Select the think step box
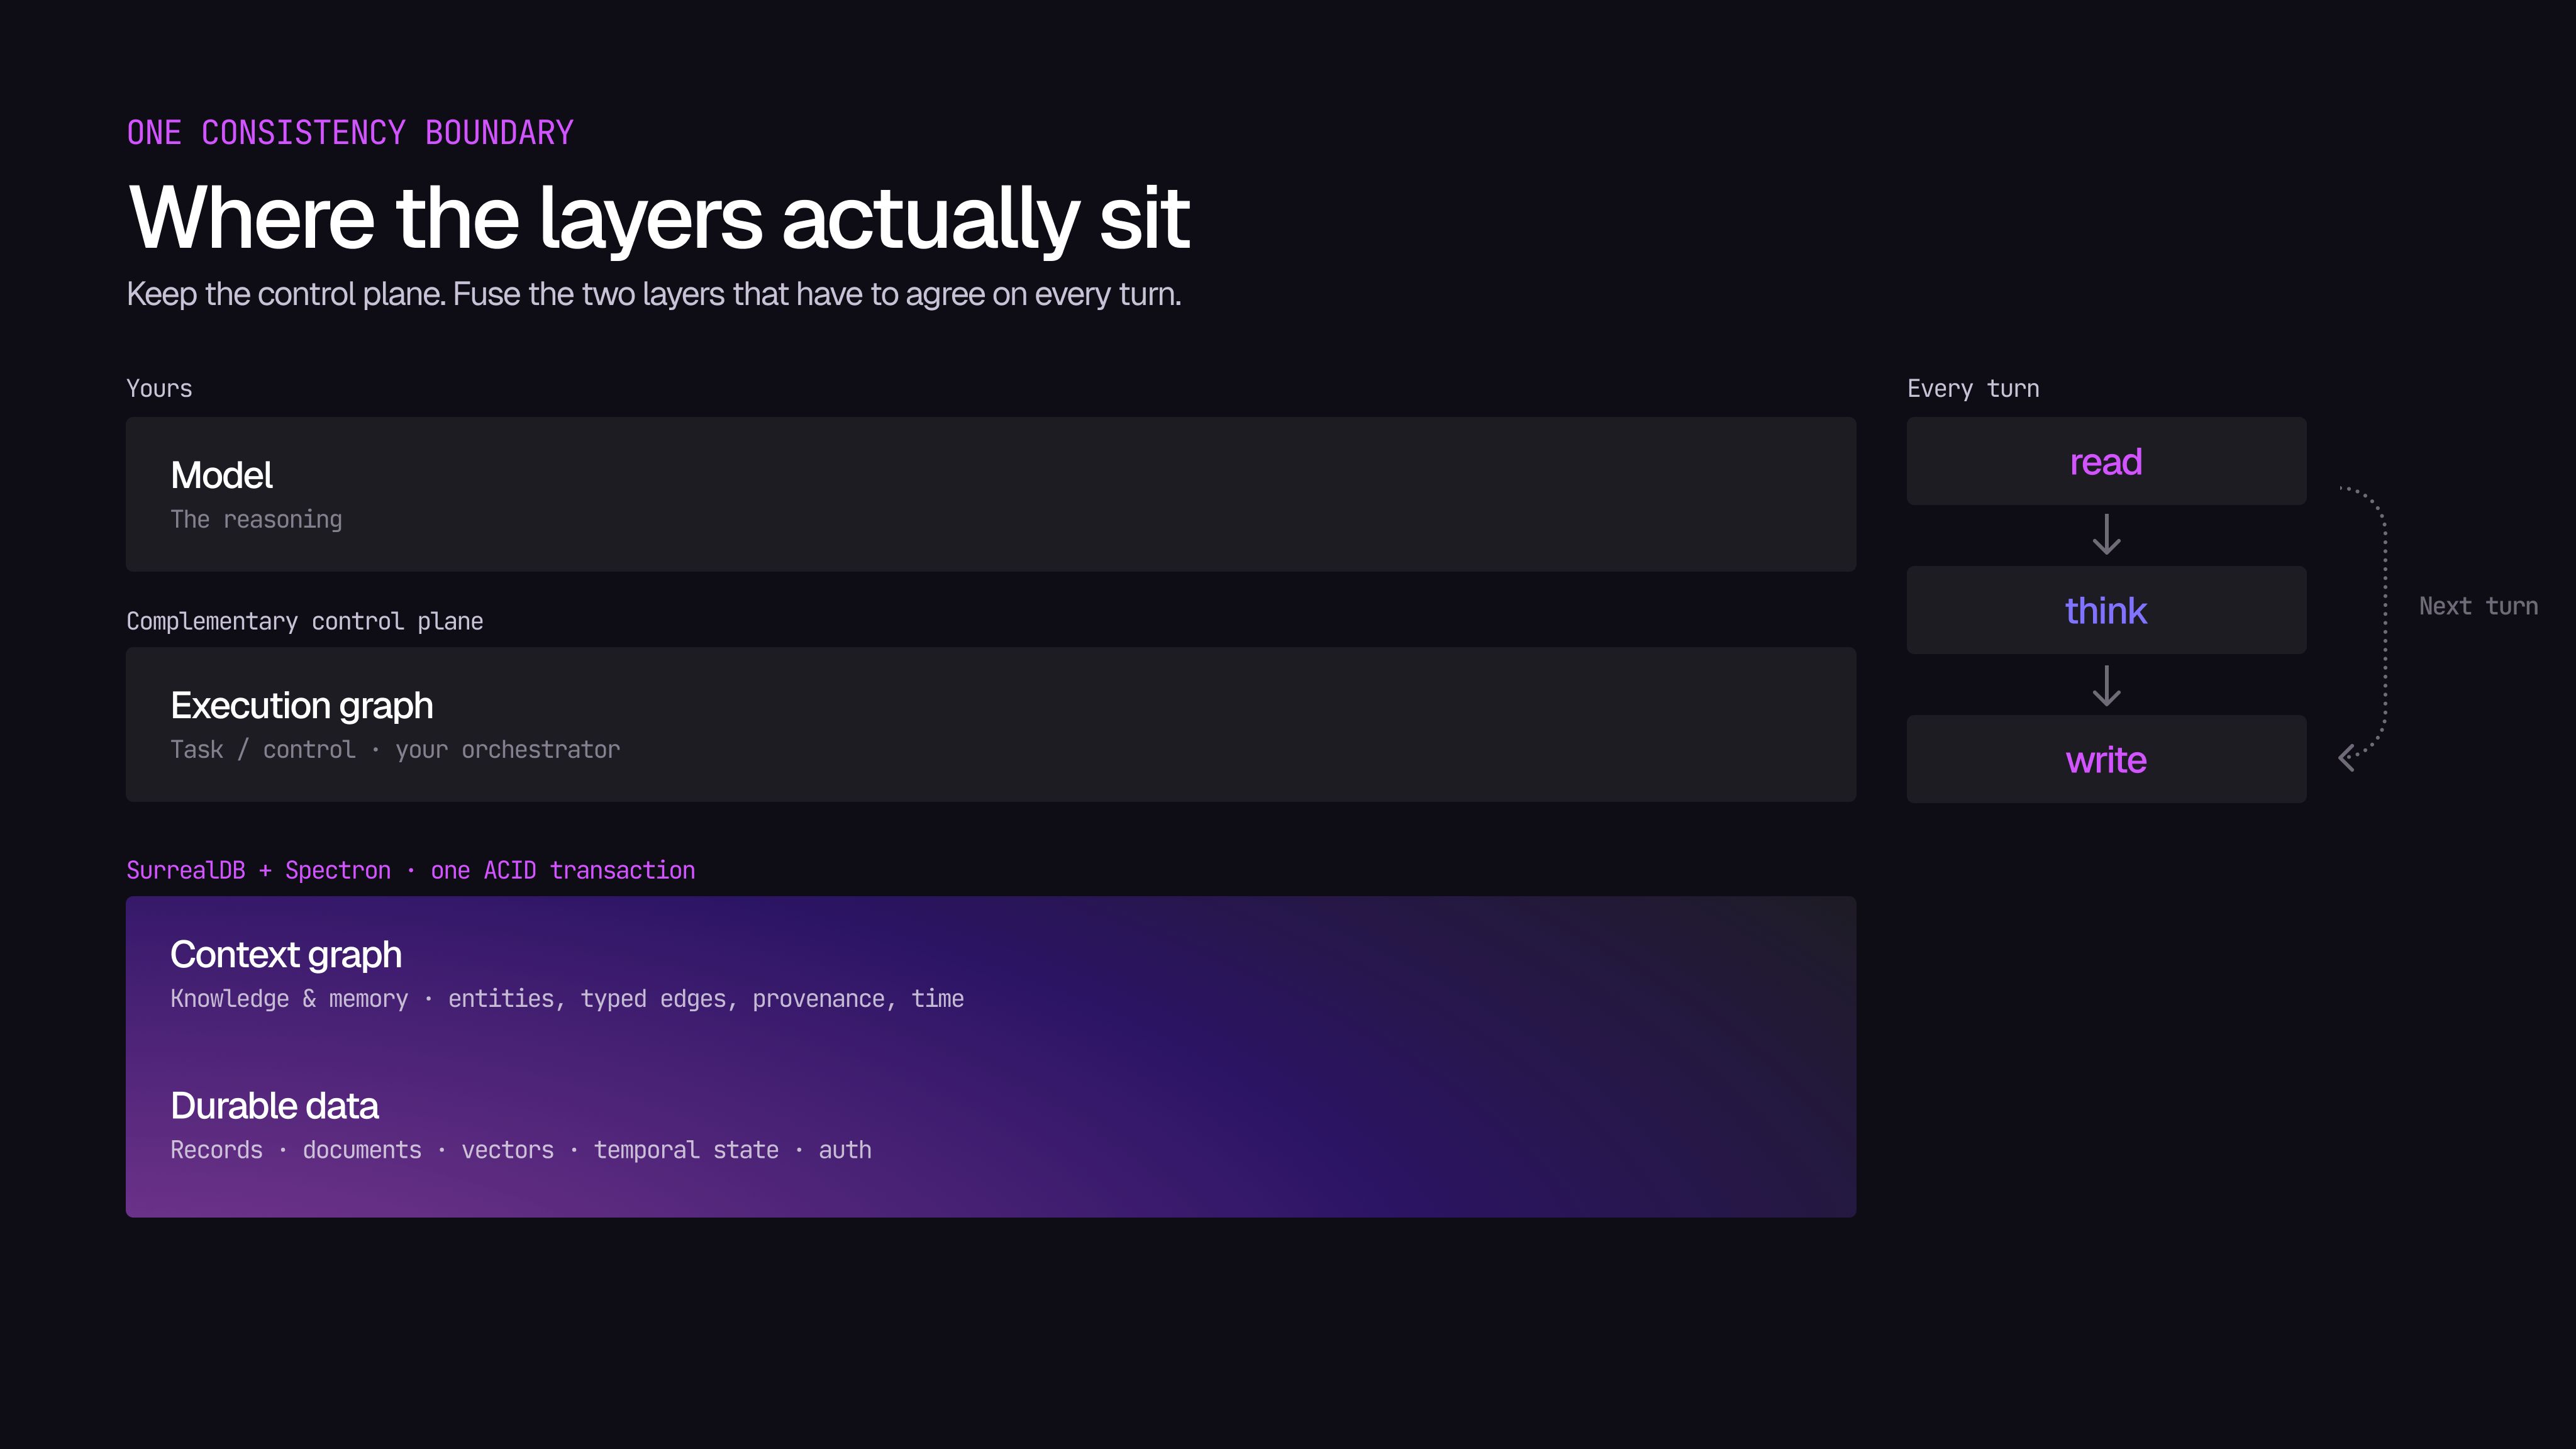 (x=2106, y=610)
